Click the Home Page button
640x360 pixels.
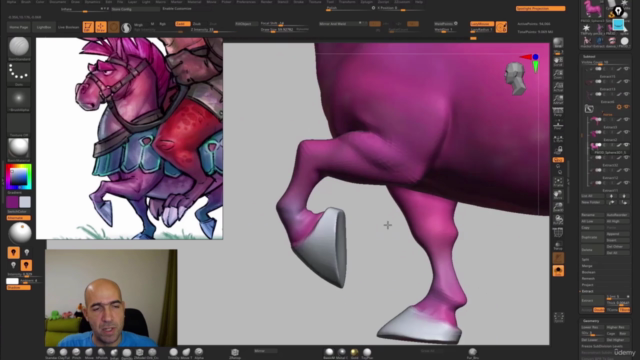19,27
